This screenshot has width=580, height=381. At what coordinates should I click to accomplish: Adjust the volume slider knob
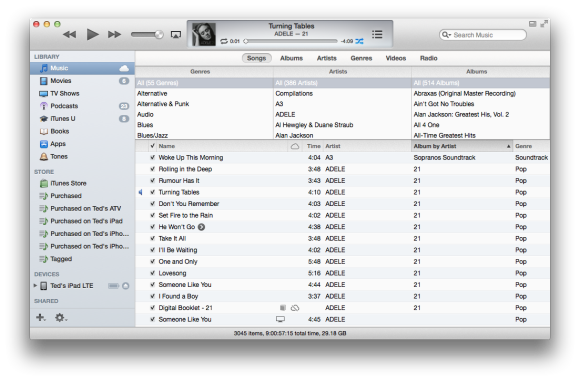coord(159,34)
